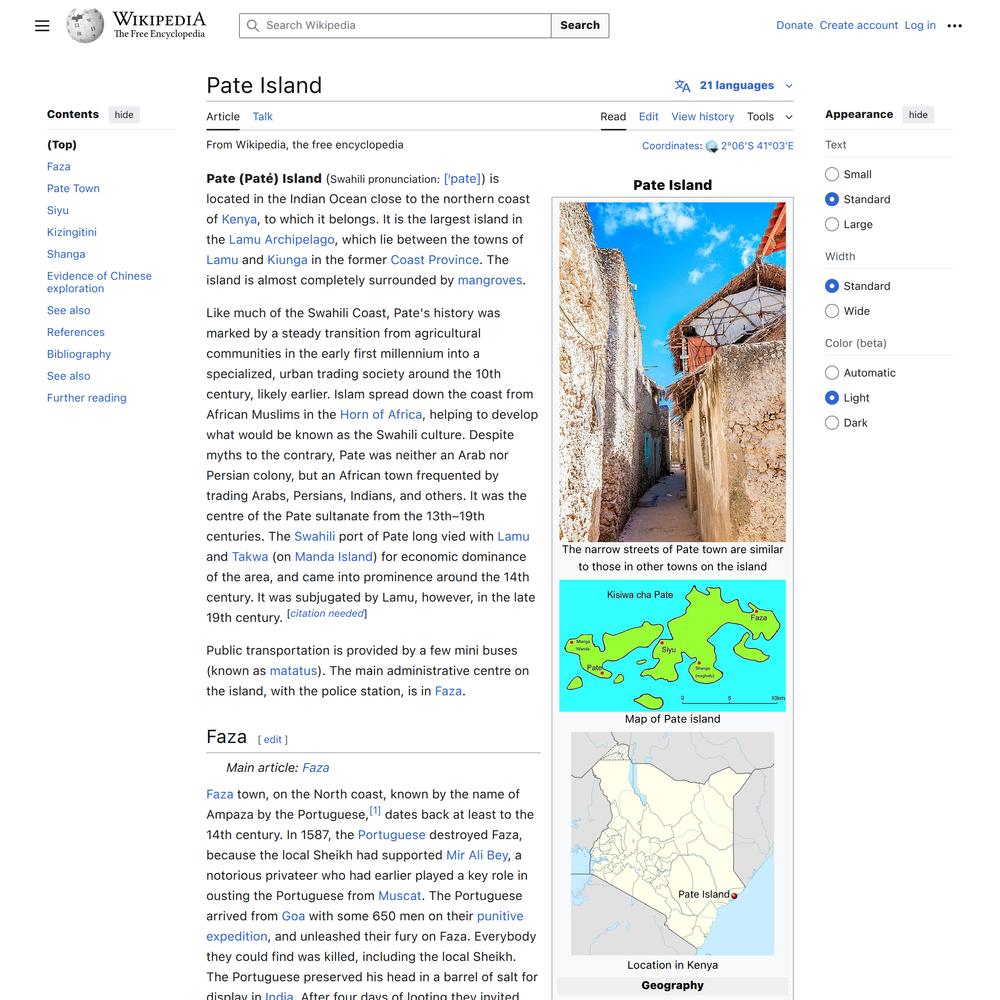Click the ['pate] pronunciation link
This screenshot has width=1000, height=1000.
point(464,179)
